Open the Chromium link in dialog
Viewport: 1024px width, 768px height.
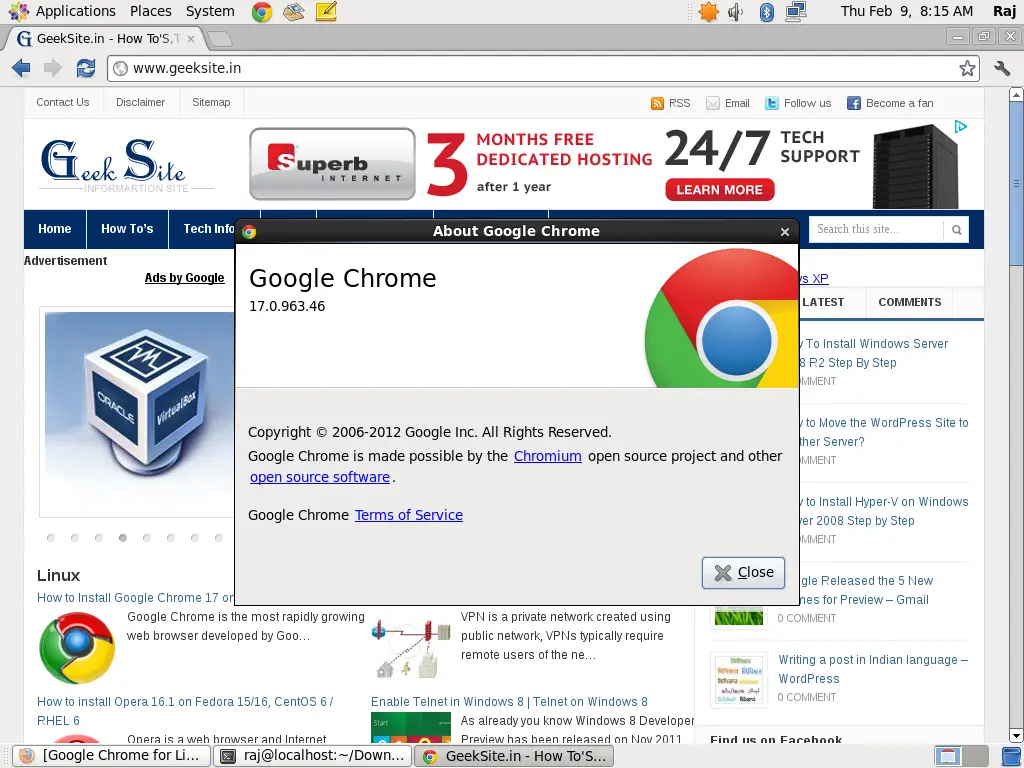click(547, 456)
